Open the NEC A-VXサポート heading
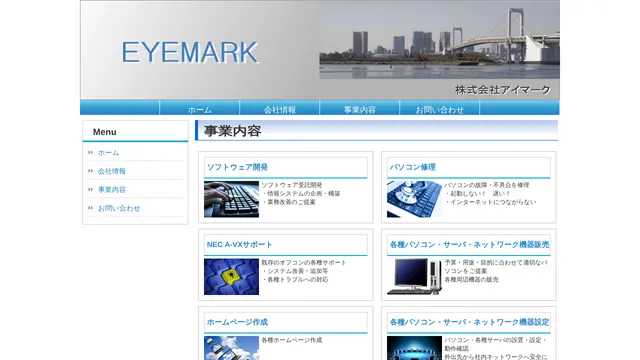The width and height of the screenshot is (640, 360). coord(239,244)
